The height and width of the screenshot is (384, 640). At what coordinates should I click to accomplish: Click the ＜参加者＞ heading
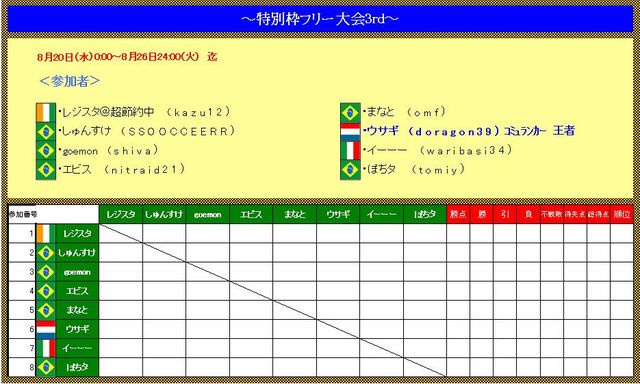(69, 81)
